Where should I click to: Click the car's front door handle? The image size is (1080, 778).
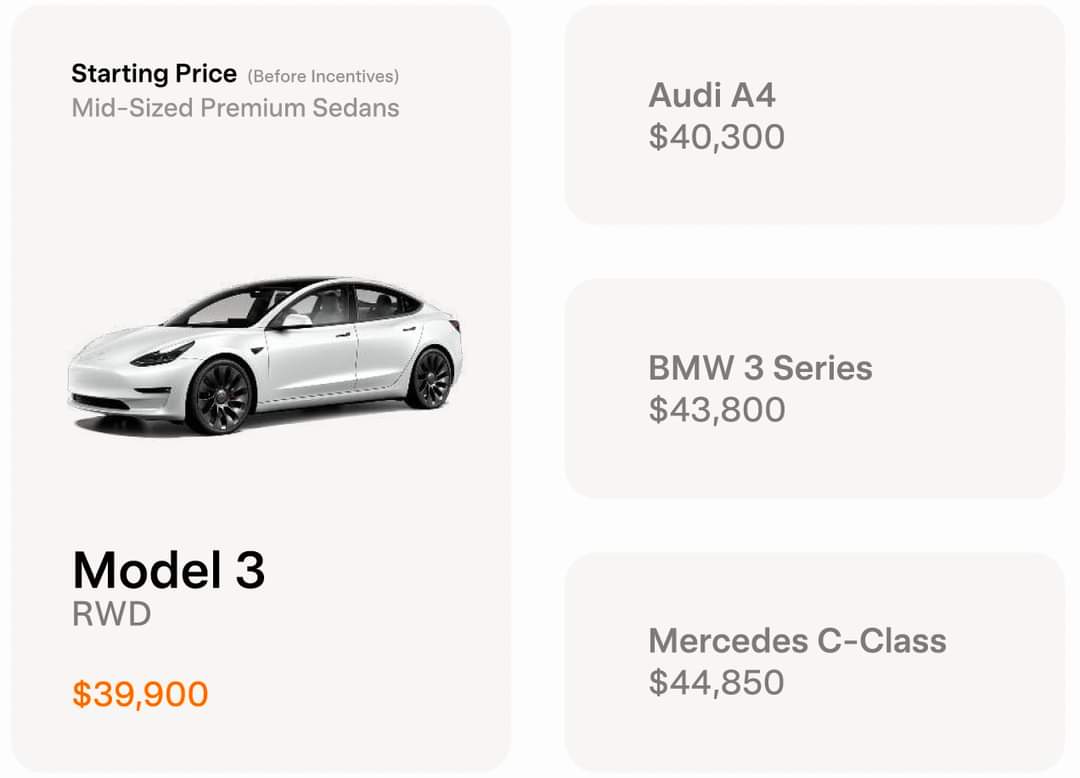point(343,334)
